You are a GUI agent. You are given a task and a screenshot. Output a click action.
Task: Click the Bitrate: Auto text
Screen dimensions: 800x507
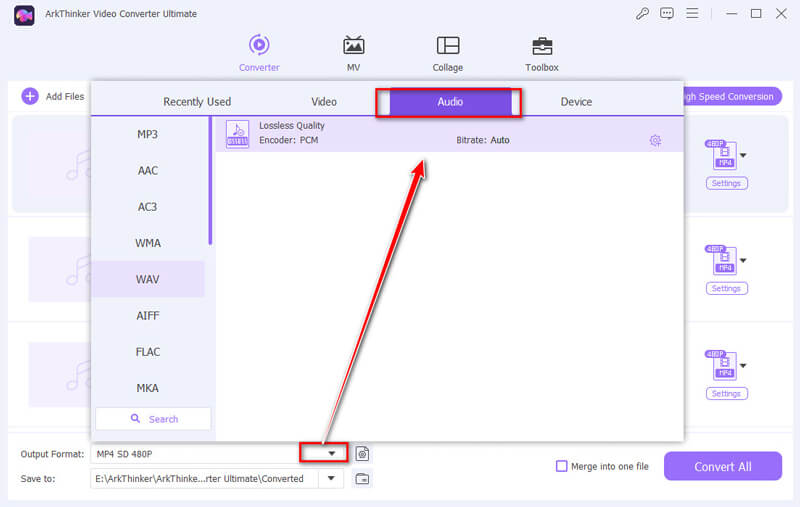coord(483,140)
